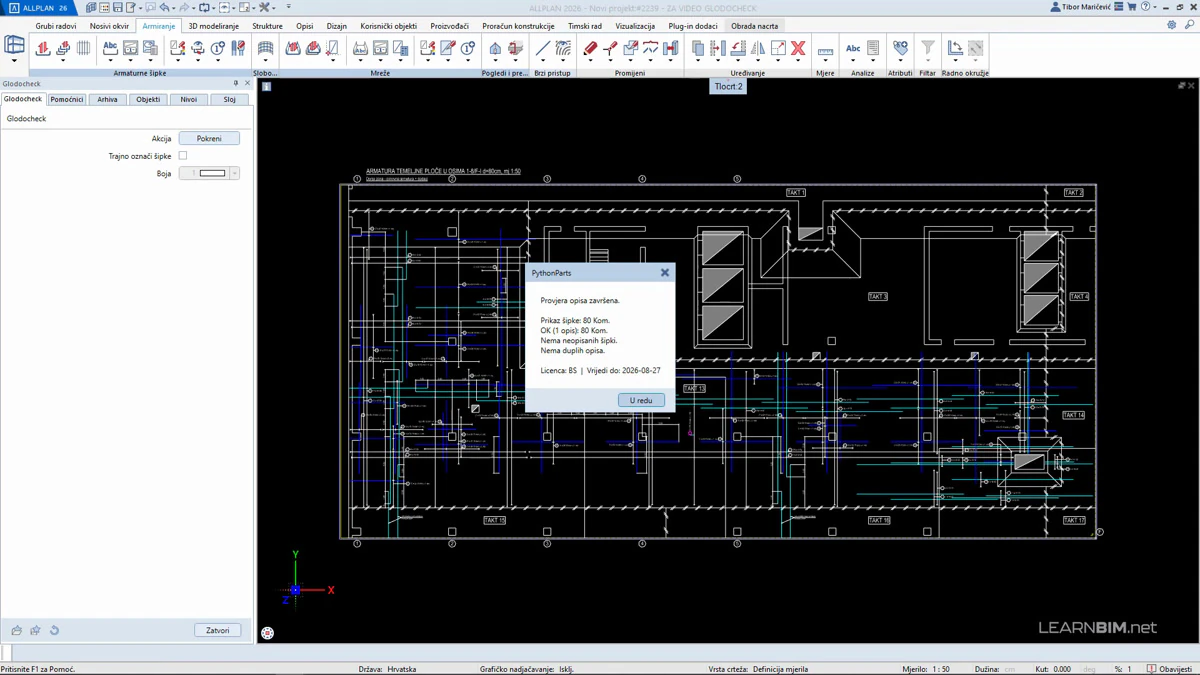This screenshot has height=675, width=1200.
Task: Click the Kut 0.000 angle field
Action: pyautogui.click(x=1061, y=669)
